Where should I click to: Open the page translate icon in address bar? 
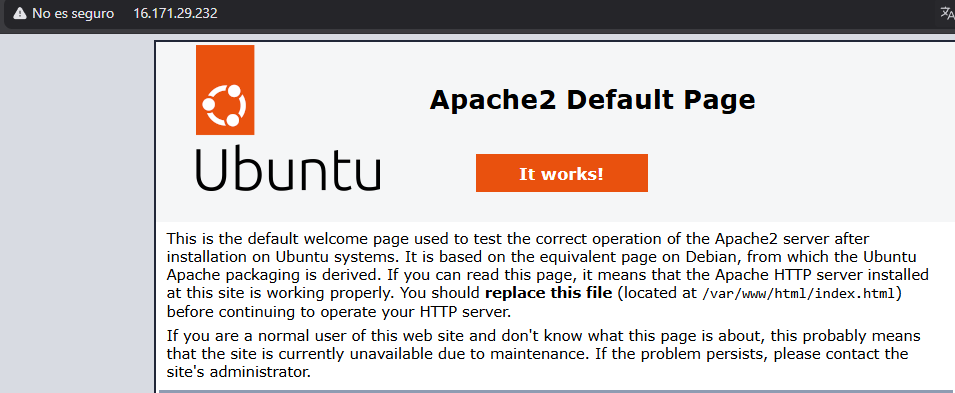coord(948,14)
